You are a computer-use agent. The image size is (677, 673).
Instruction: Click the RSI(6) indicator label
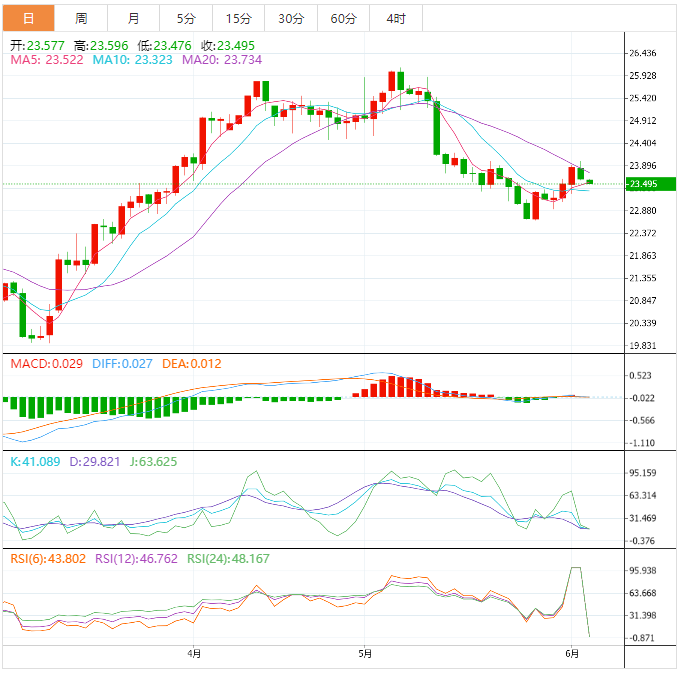(46, 558)
